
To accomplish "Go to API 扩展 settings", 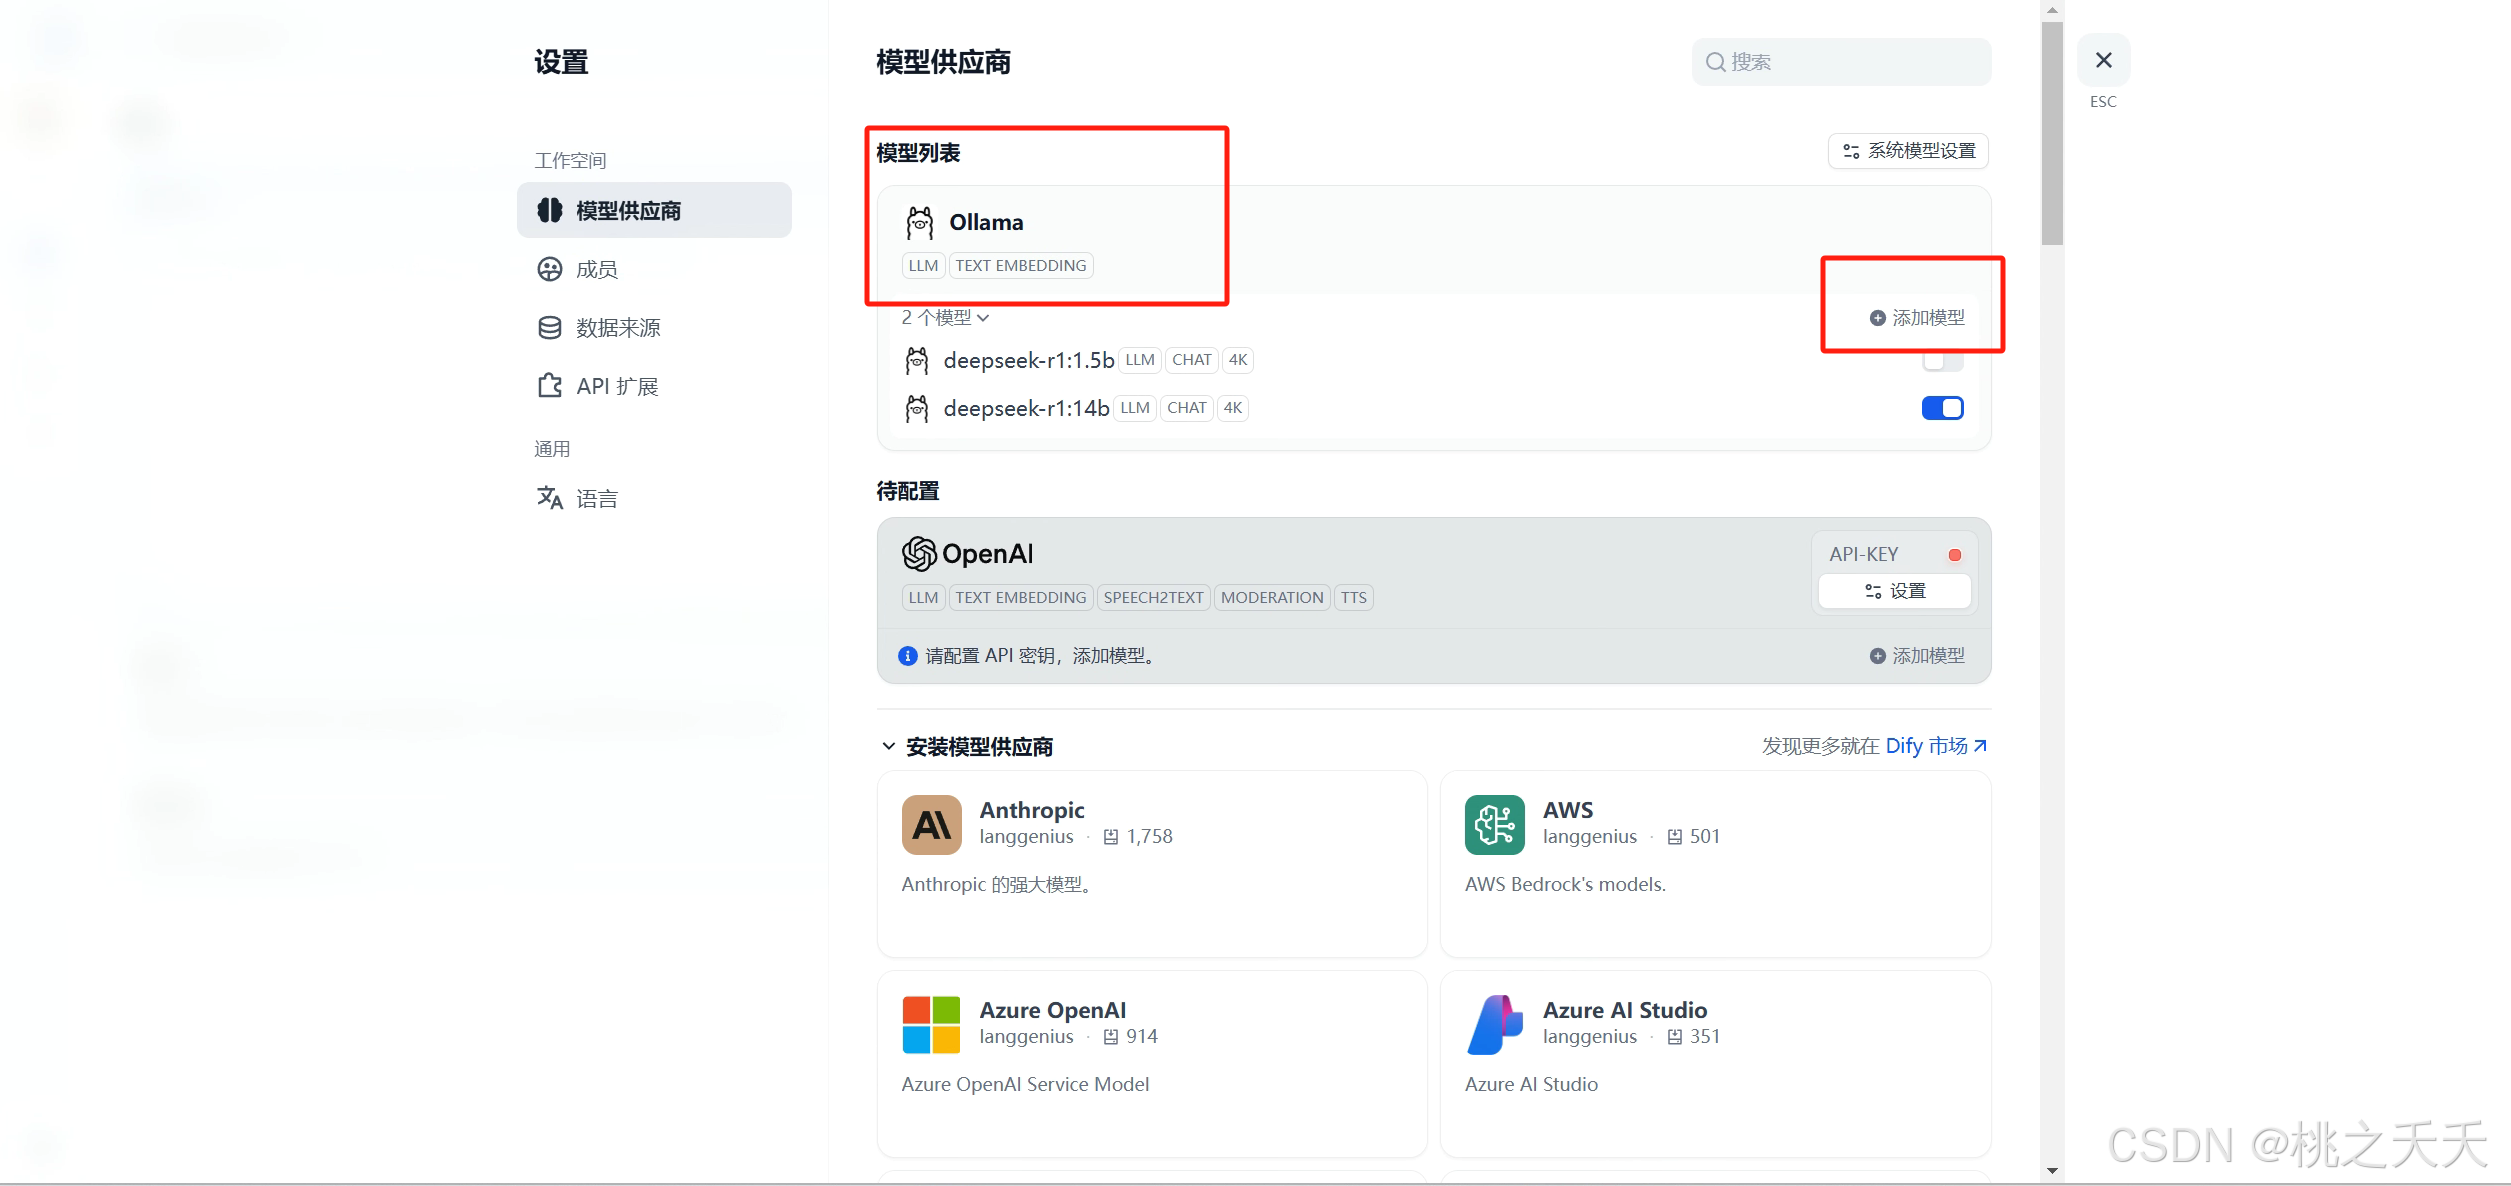I will point(616,387).
